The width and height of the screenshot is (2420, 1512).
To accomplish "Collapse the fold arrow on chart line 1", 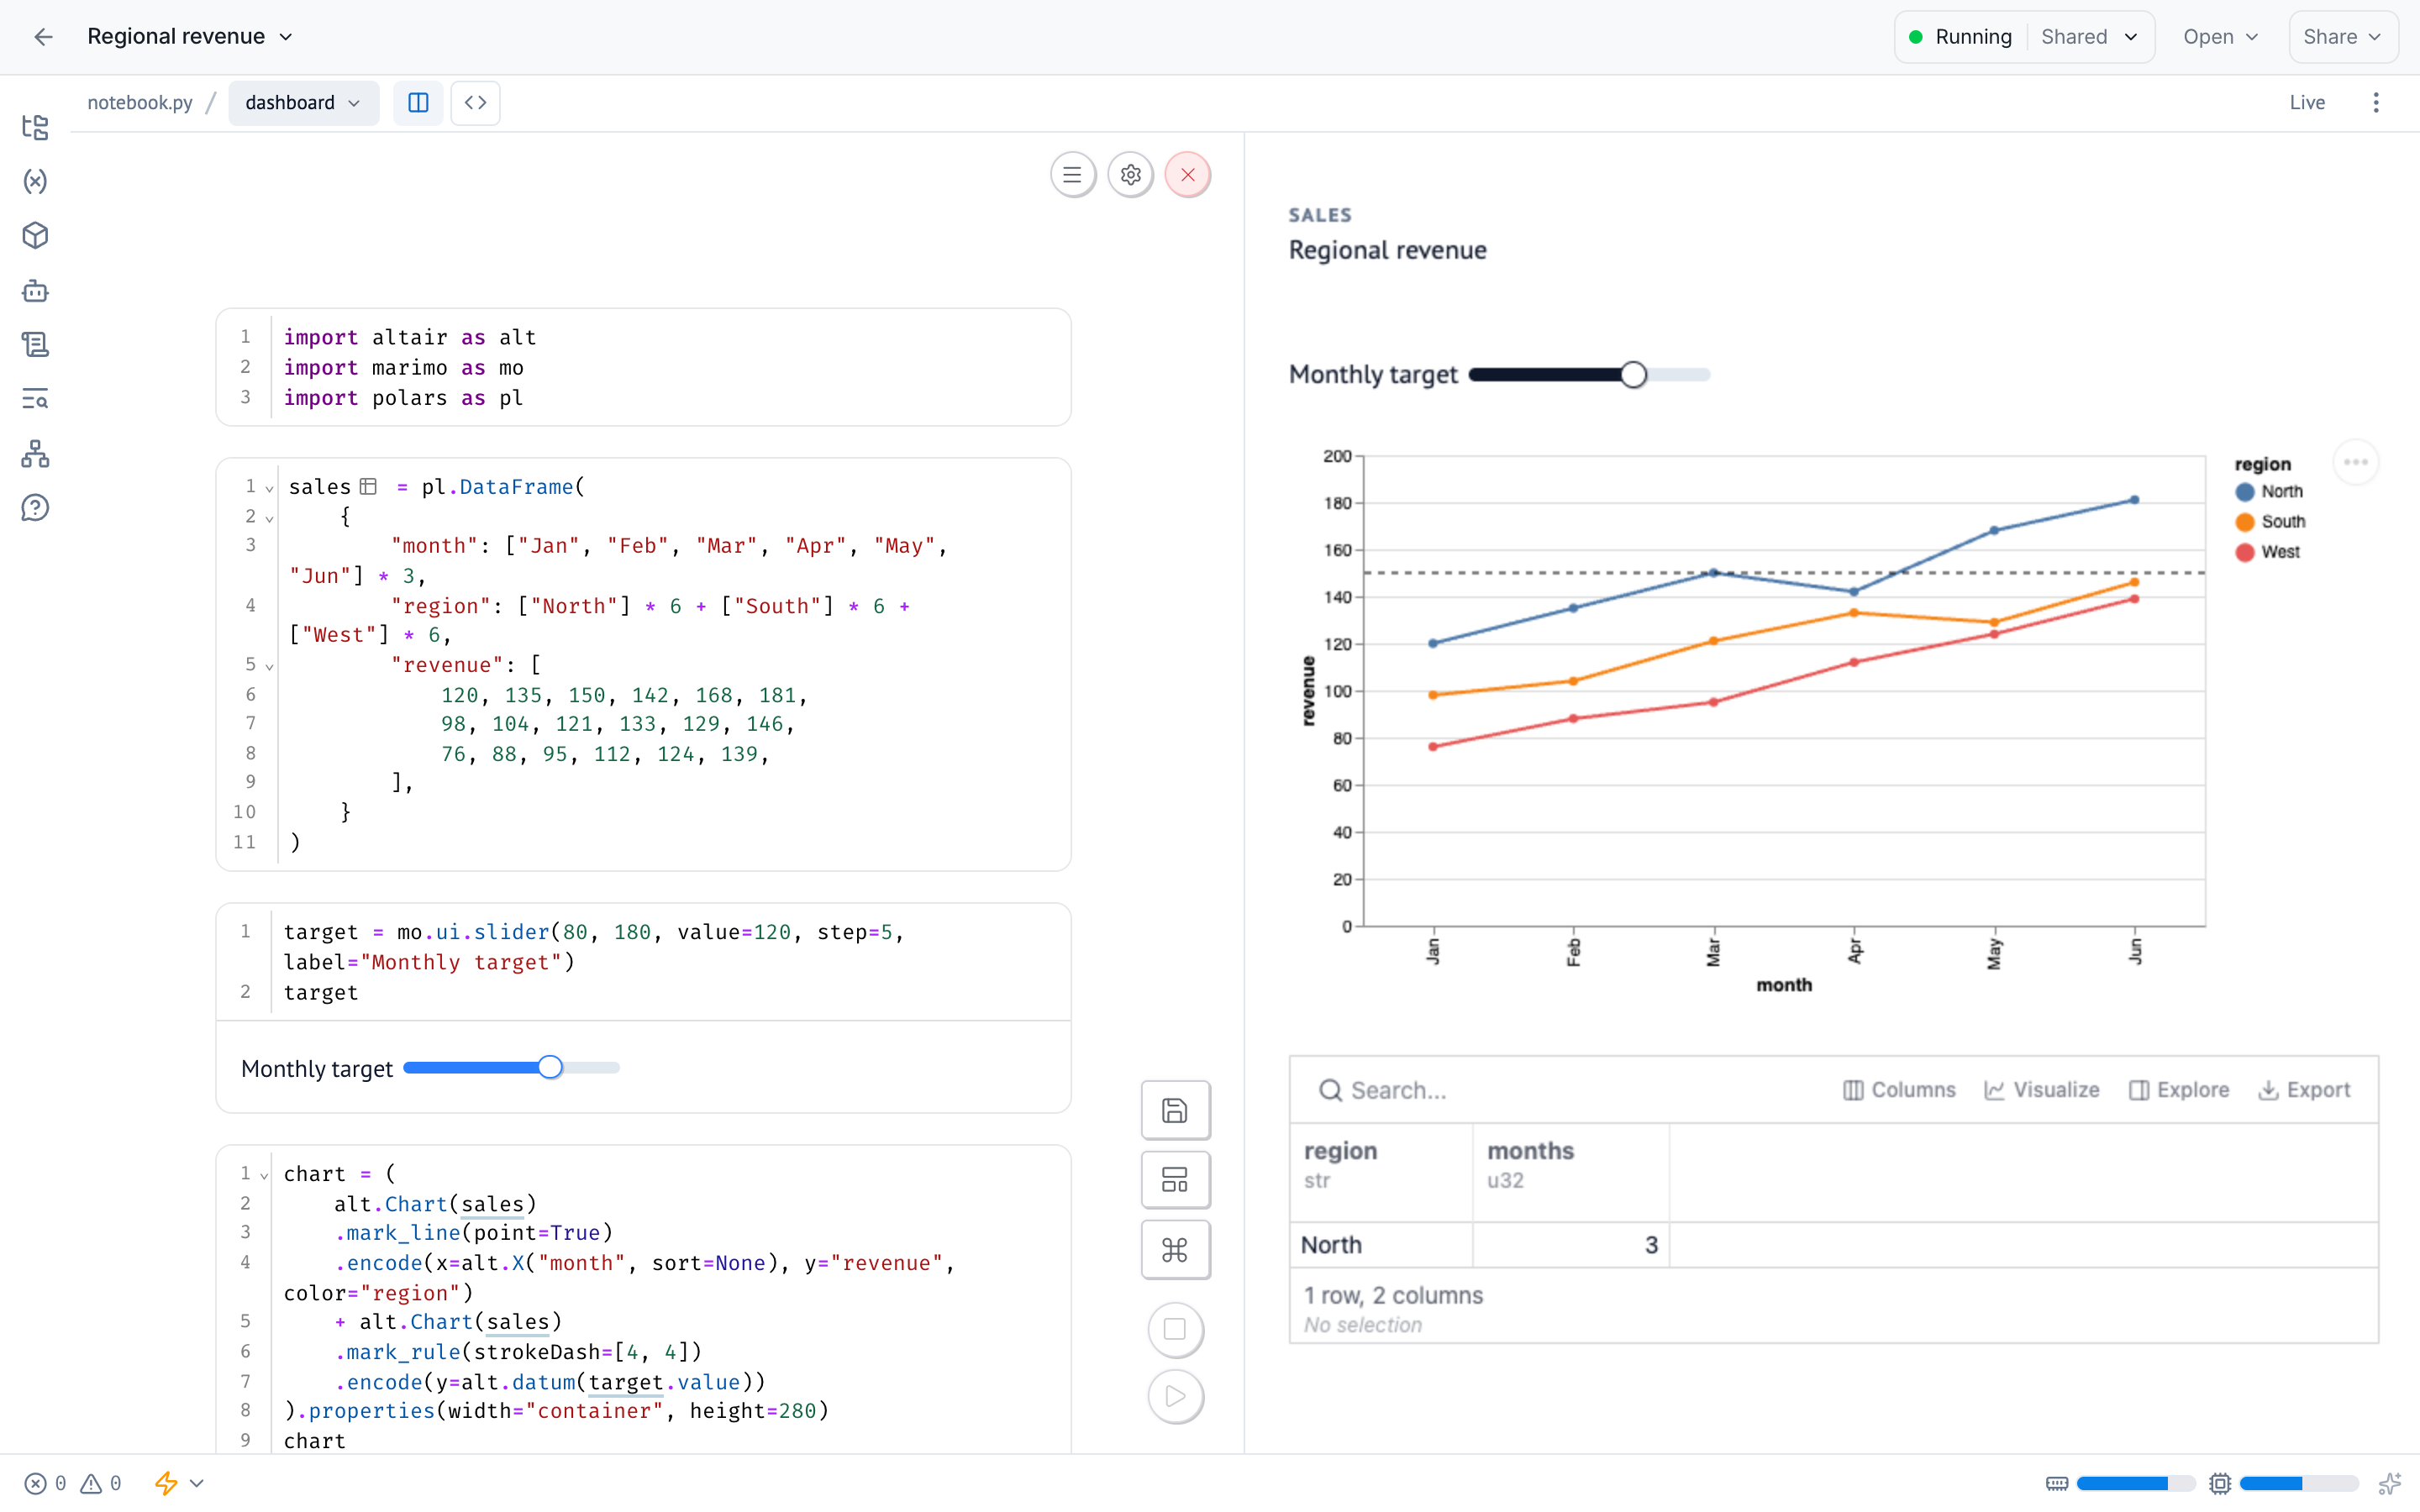I will point(264,1175).
